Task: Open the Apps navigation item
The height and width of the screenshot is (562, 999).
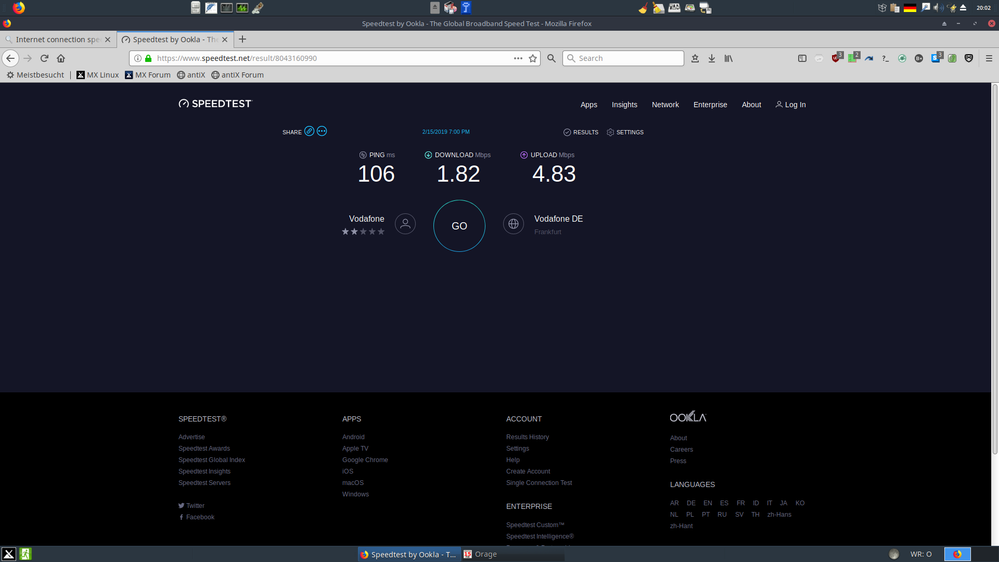Action: pyautogui.click(x=589, y=105)
